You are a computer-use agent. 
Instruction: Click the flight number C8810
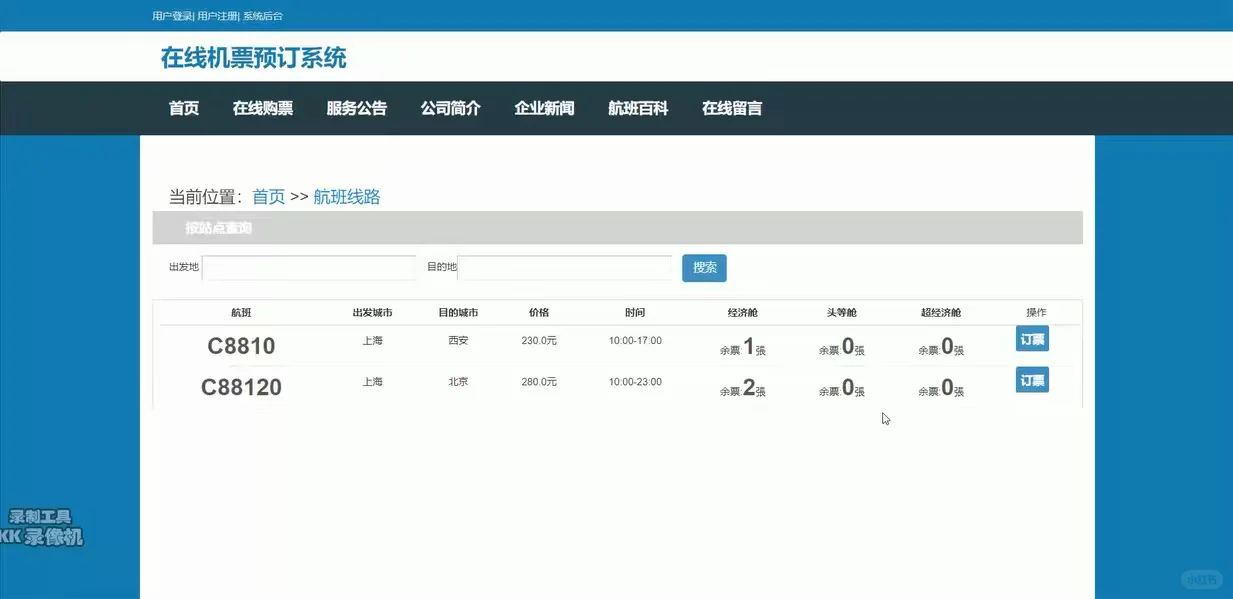tap(241, 345)
